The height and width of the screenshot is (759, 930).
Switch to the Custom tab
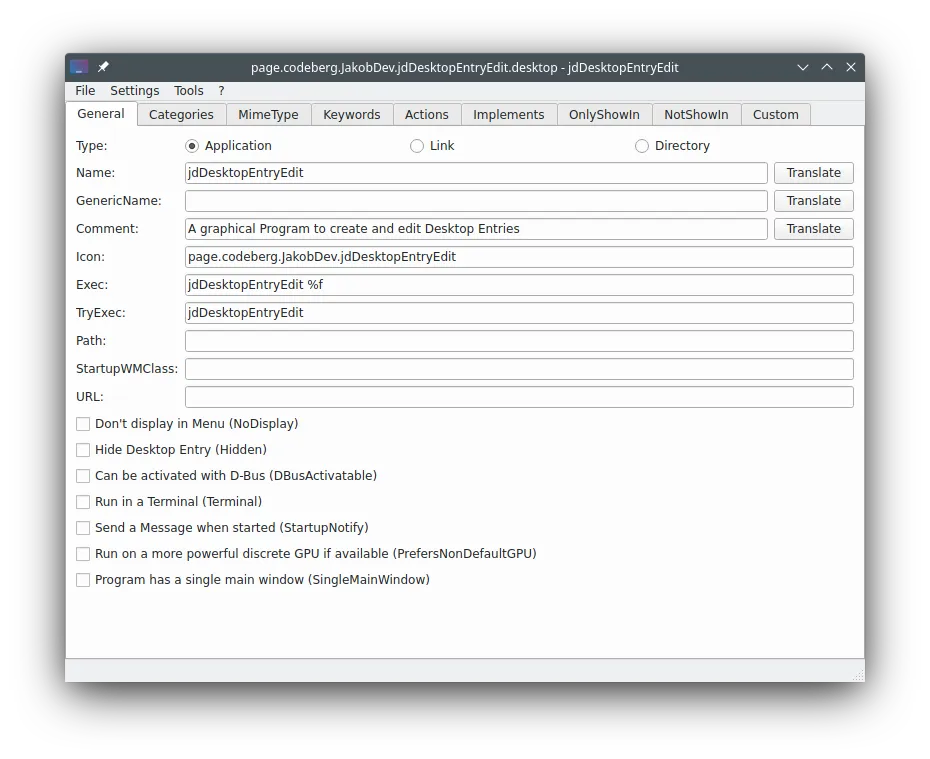tap(776, 114)
